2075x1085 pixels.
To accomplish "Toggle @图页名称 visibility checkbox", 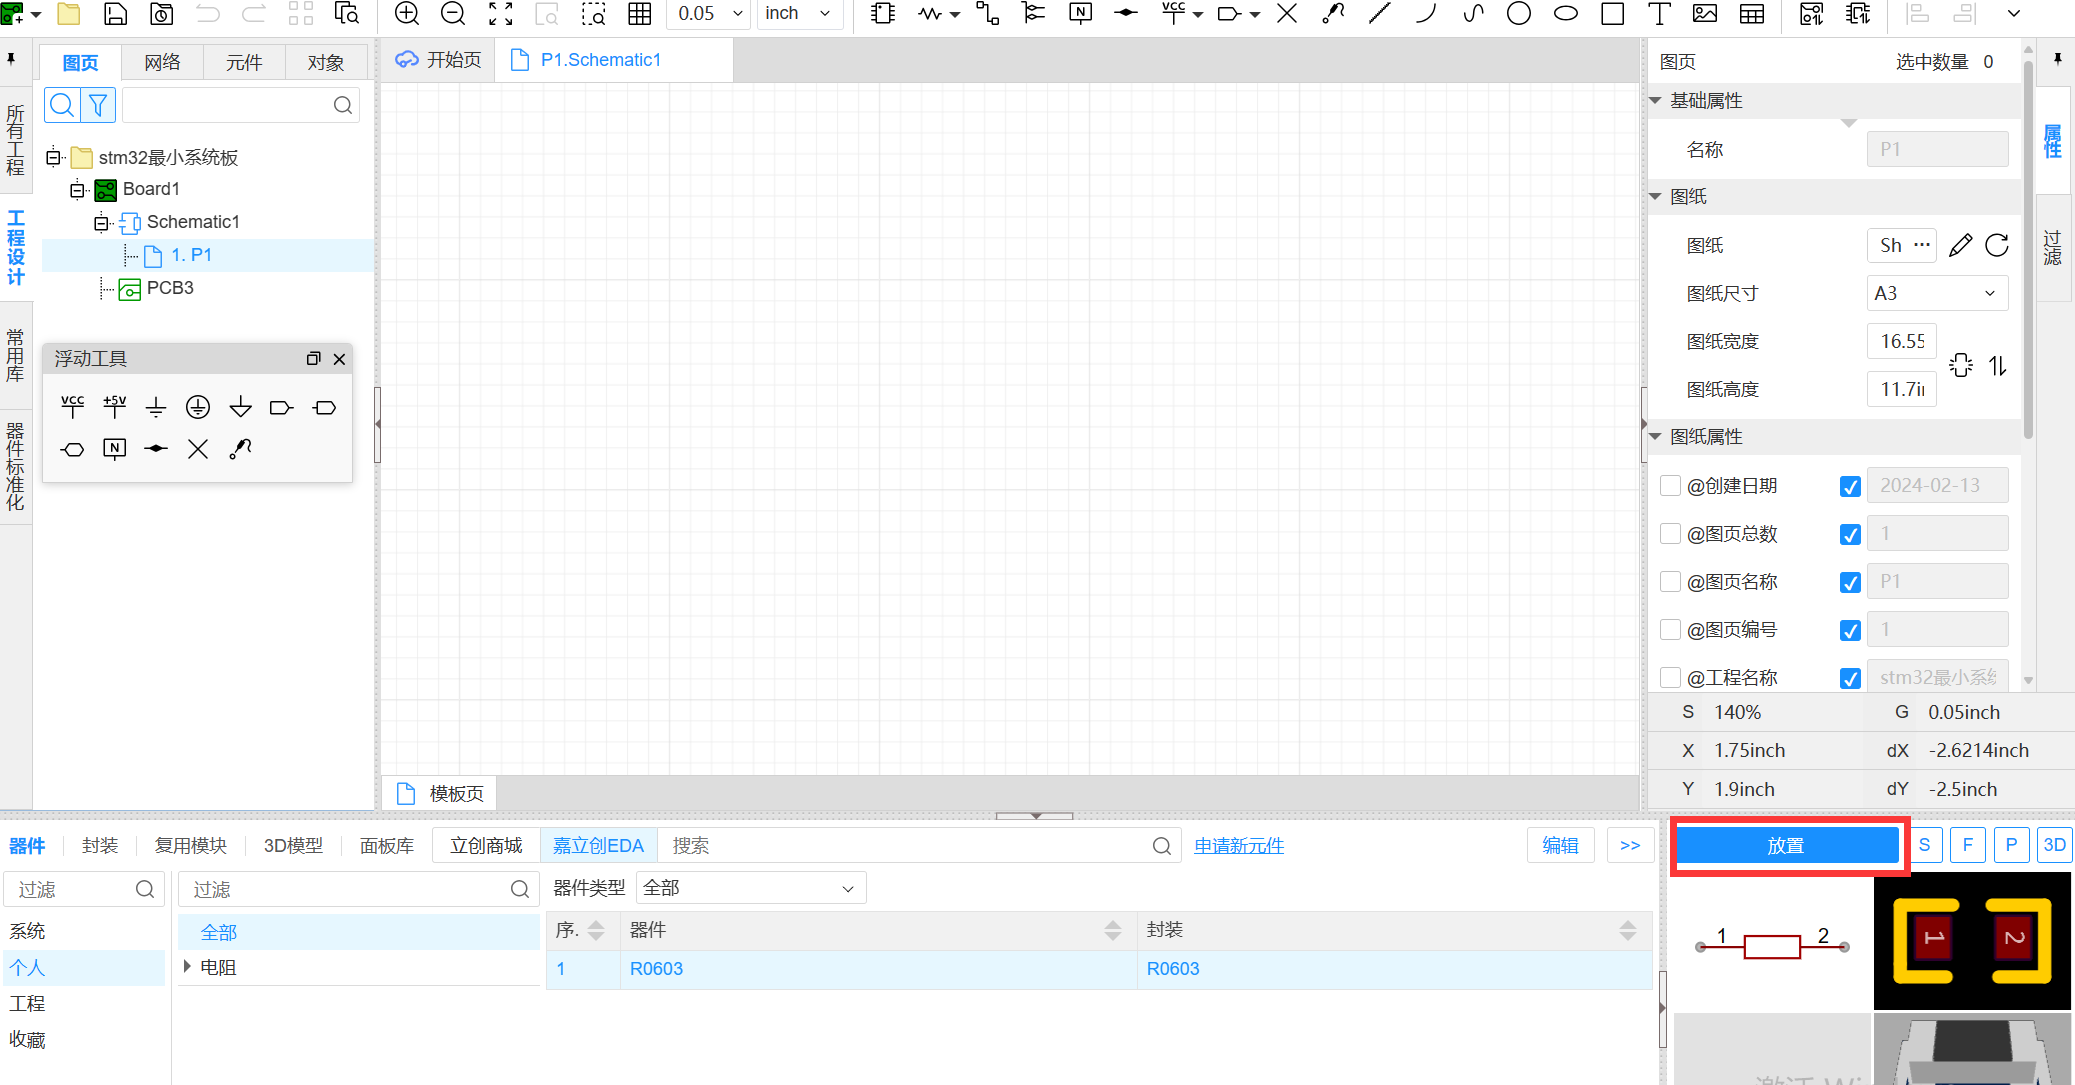I will tap(1851, 582).
